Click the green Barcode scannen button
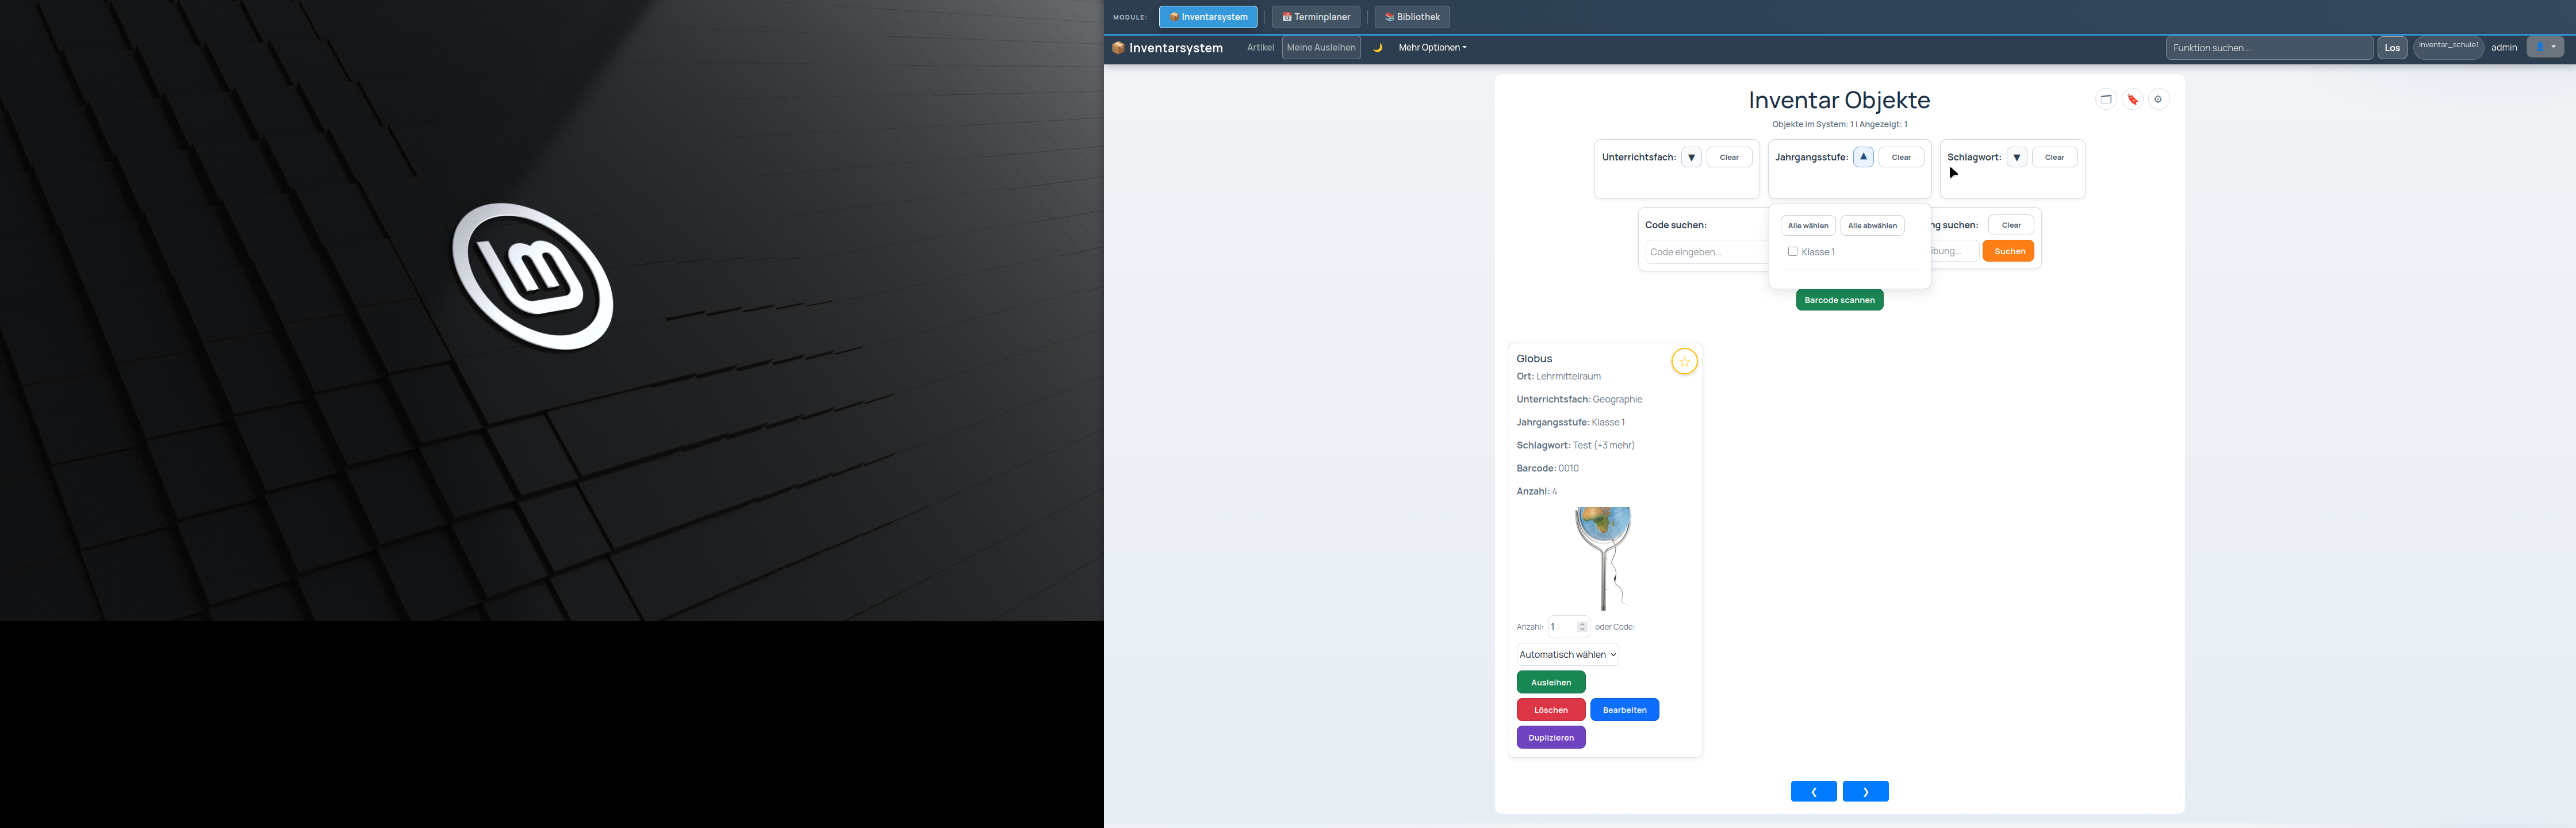2576x828 pixels. [1839, 300]
